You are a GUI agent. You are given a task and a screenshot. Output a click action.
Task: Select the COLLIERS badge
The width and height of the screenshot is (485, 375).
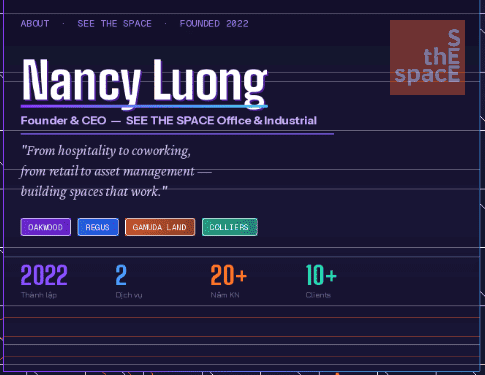[x=230, y=227]
